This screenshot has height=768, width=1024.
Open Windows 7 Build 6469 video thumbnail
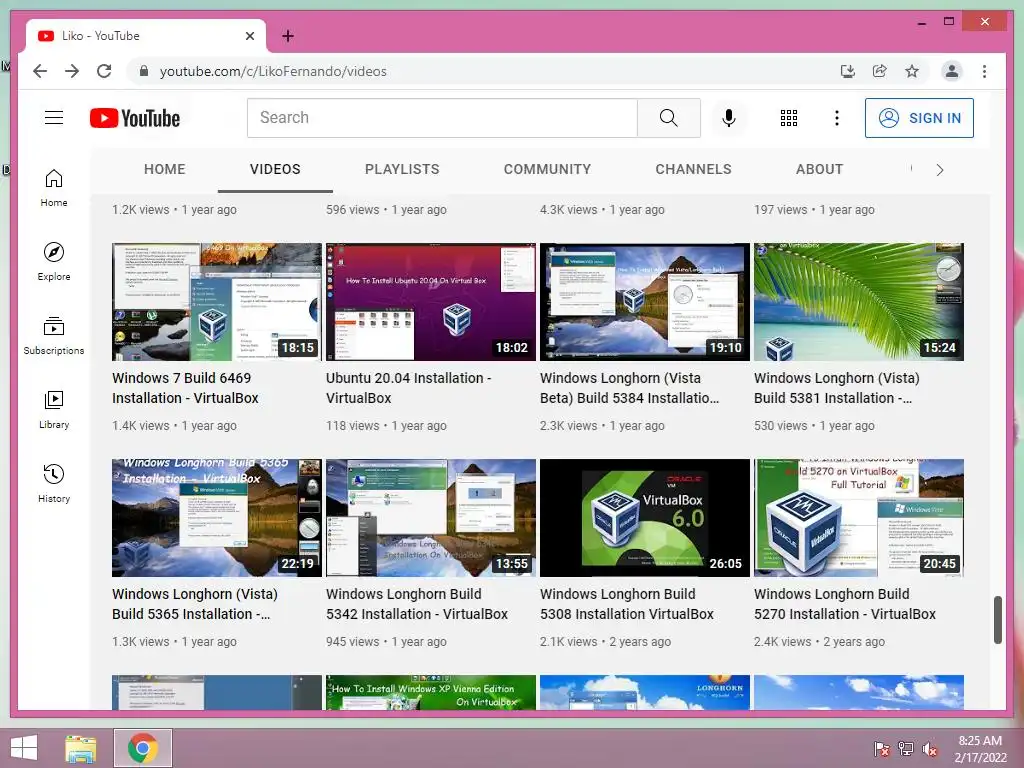[217, 302]
